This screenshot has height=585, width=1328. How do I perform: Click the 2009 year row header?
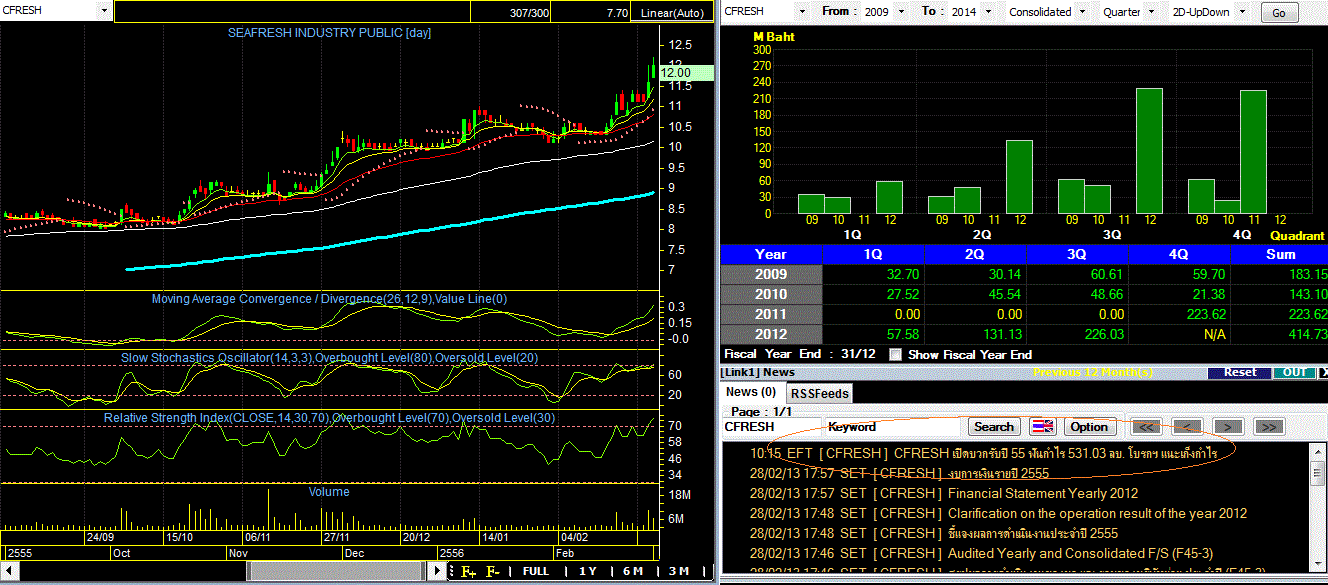pos(771,274)
